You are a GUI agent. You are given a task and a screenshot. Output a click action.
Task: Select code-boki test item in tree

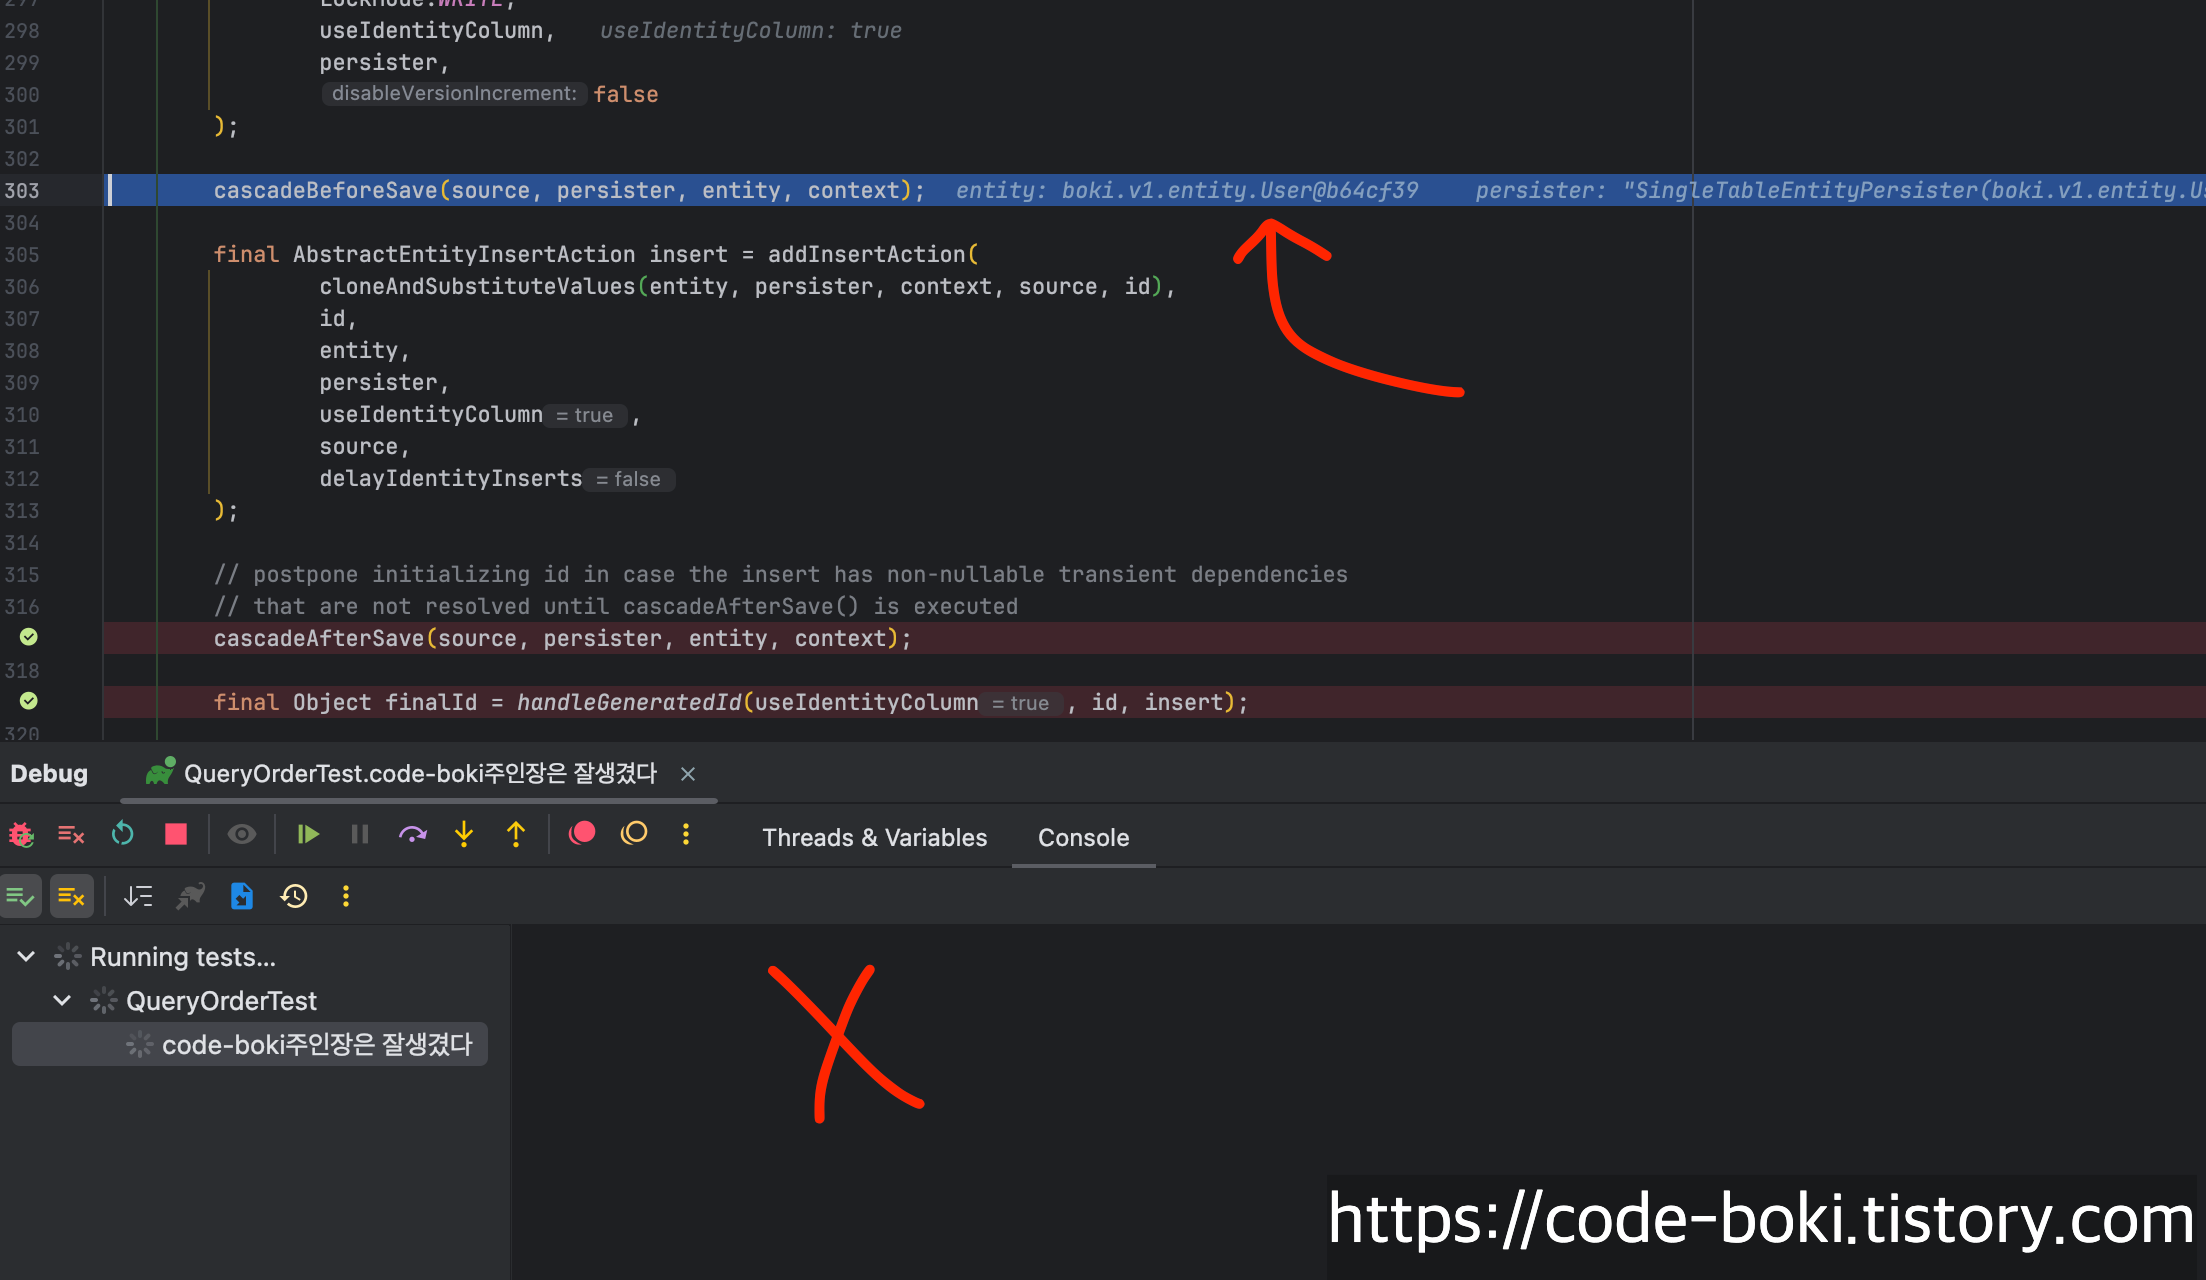click(x=316, y=1045)
